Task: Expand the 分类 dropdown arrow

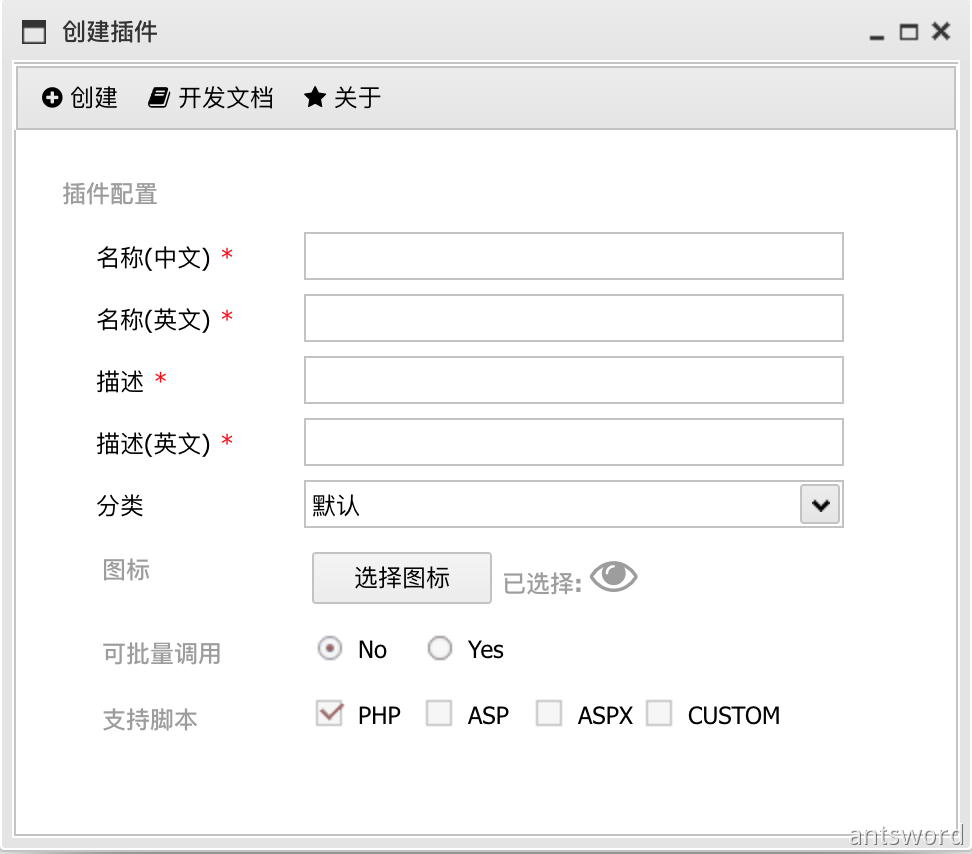Action: coord(821,505)
